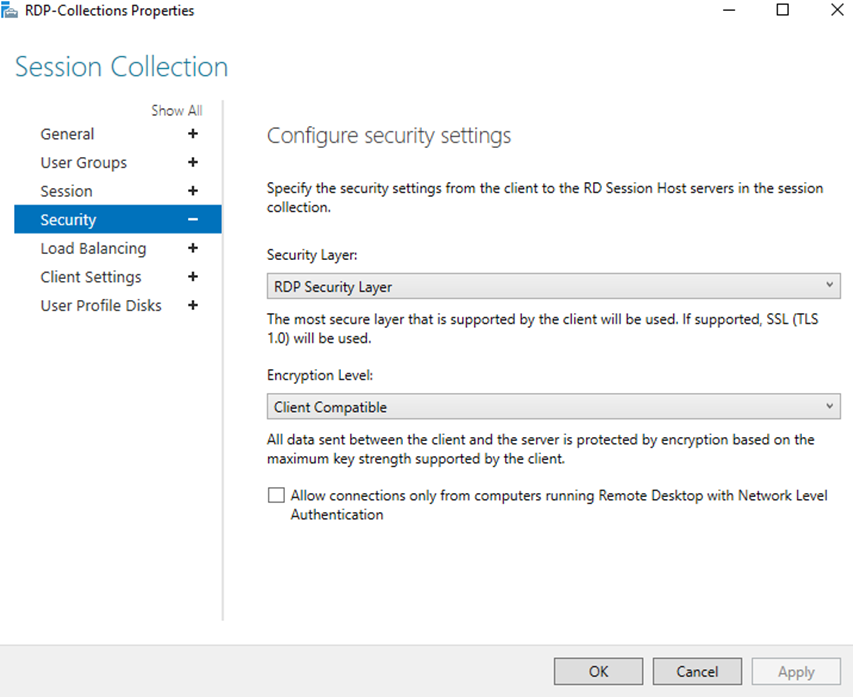
Task: Open the Security Layer dropdown
Action: coord(553,287)
